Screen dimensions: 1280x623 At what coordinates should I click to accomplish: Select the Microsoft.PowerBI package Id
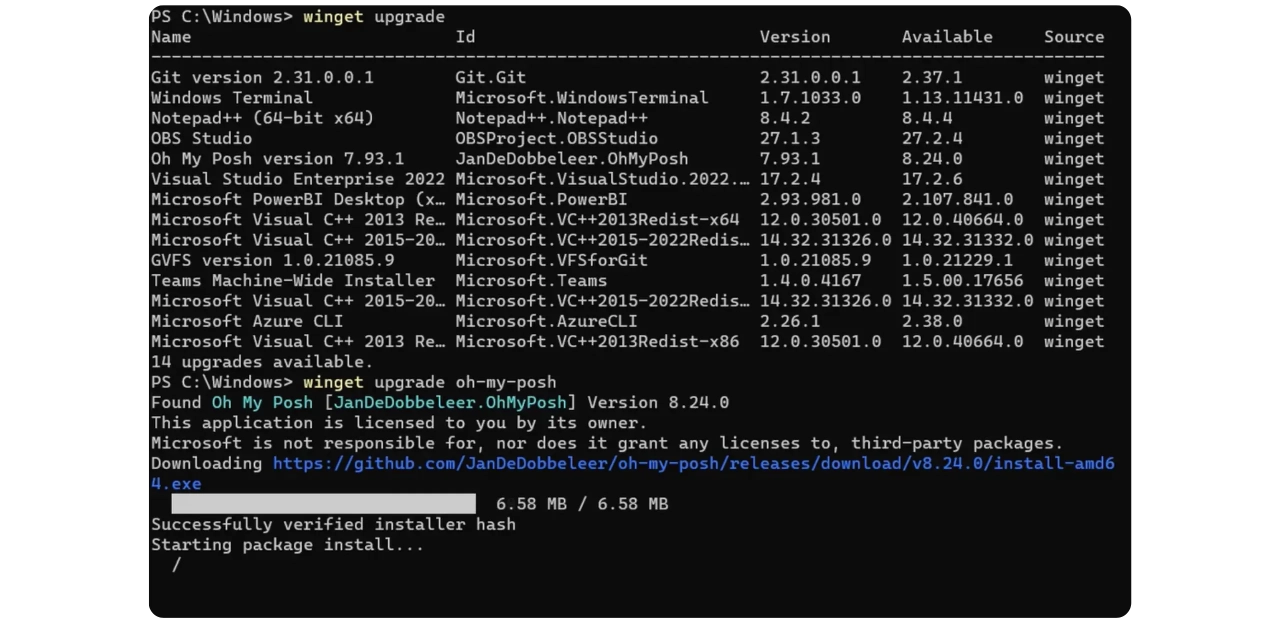pyautogui.click(x=541, y=200)
